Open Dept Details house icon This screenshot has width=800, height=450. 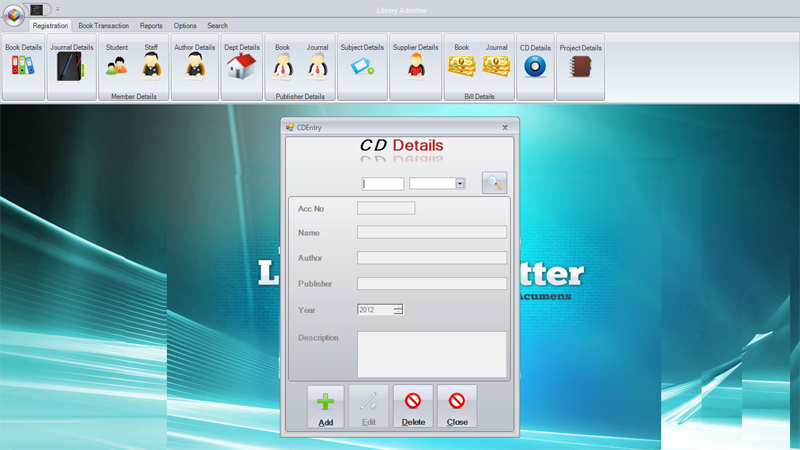pos(242,66)
